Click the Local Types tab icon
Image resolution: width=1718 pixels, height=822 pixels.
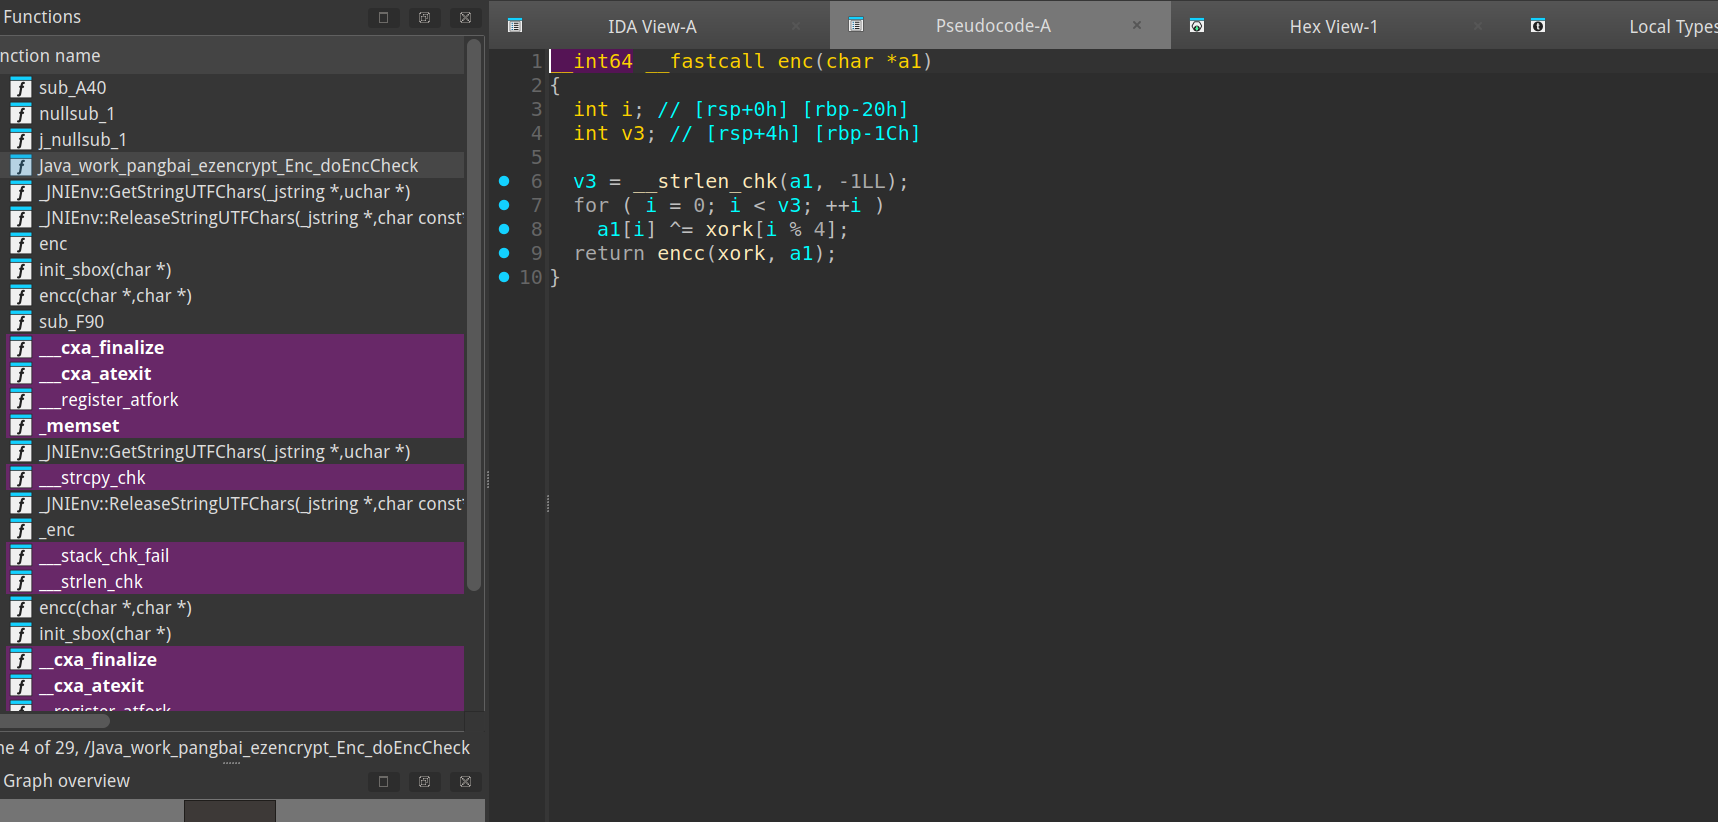pyautogui.click(x=1538, y=26)
